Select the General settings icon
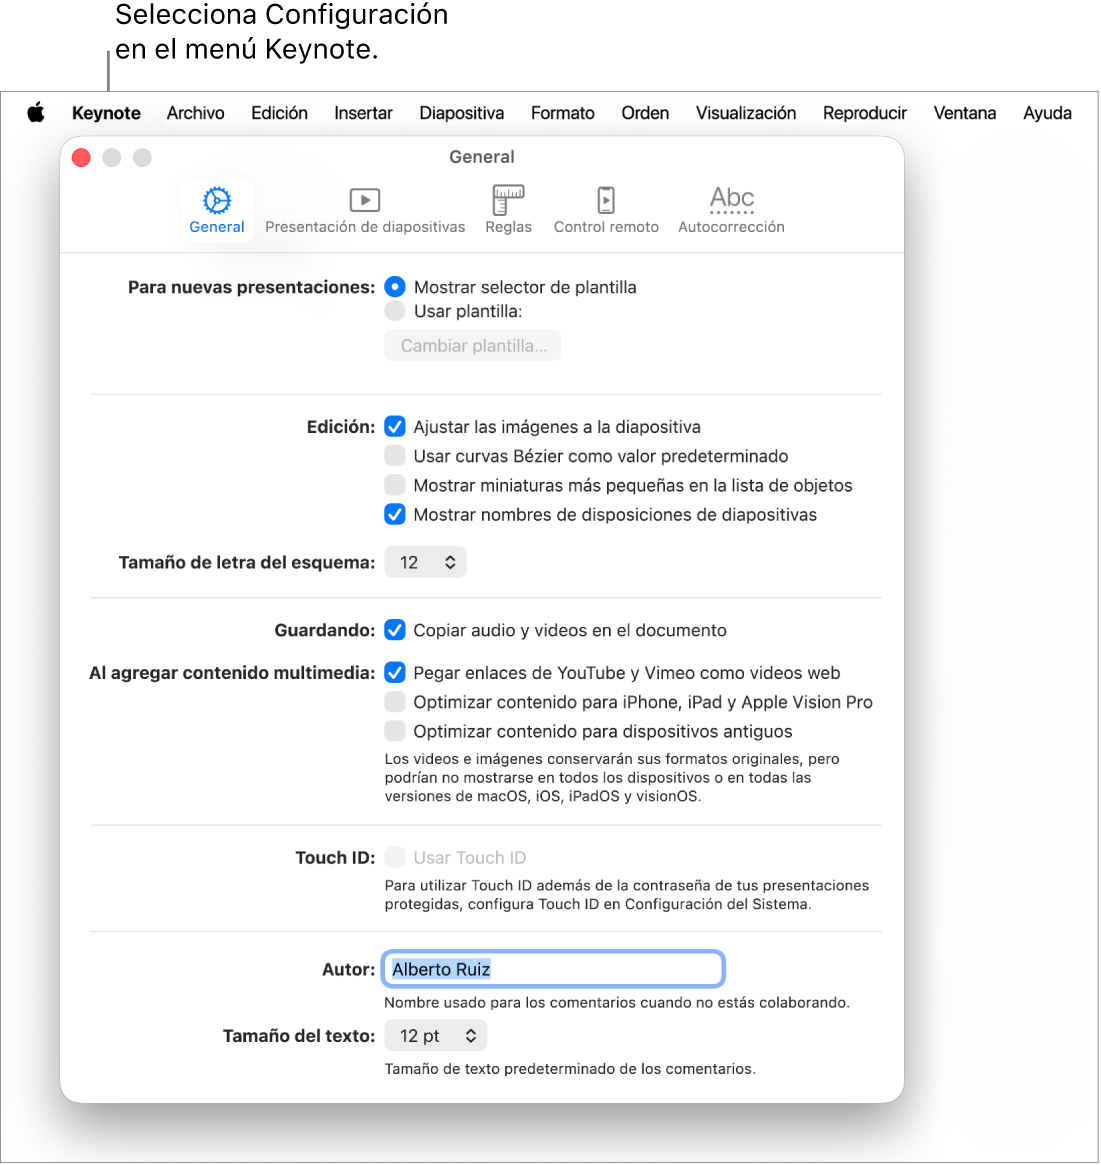1101x1165 pixels. click(x=216, y=202)
